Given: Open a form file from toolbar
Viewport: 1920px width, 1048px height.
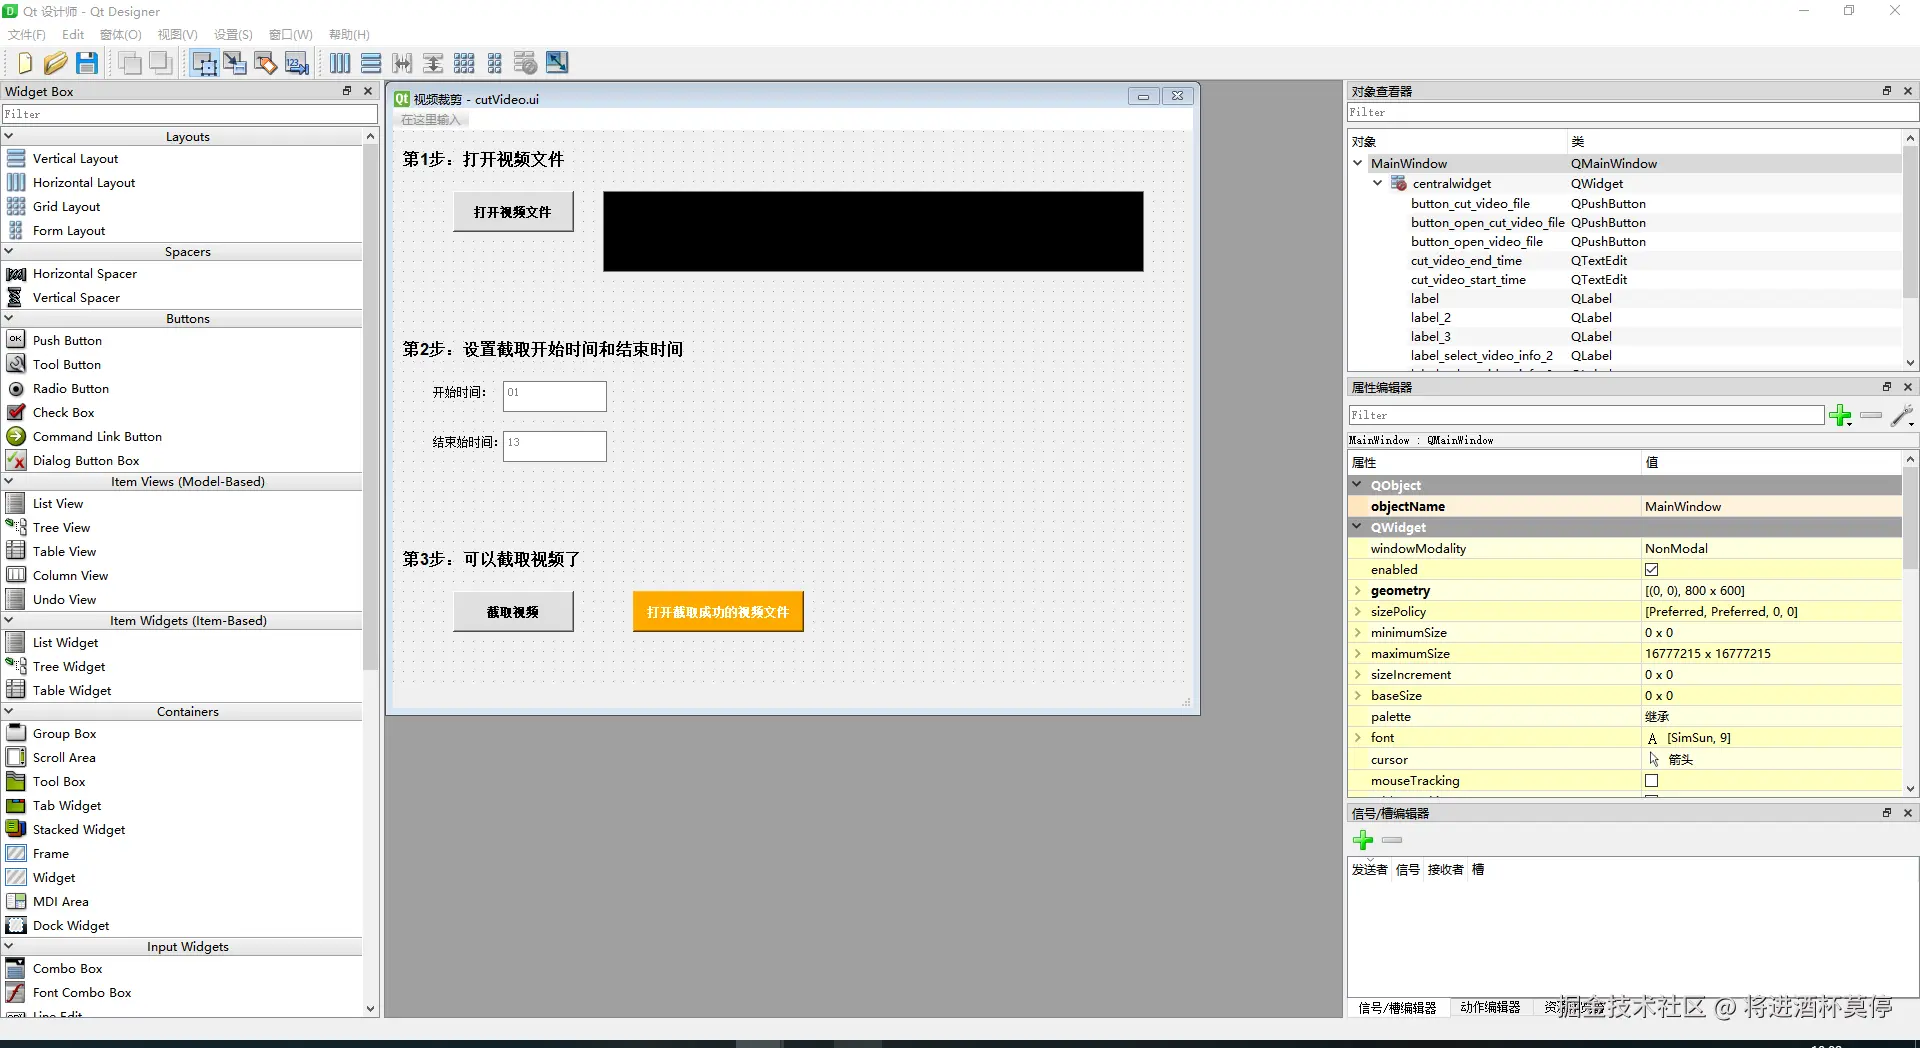Looking at the screenshot, I should click(55, 63).
